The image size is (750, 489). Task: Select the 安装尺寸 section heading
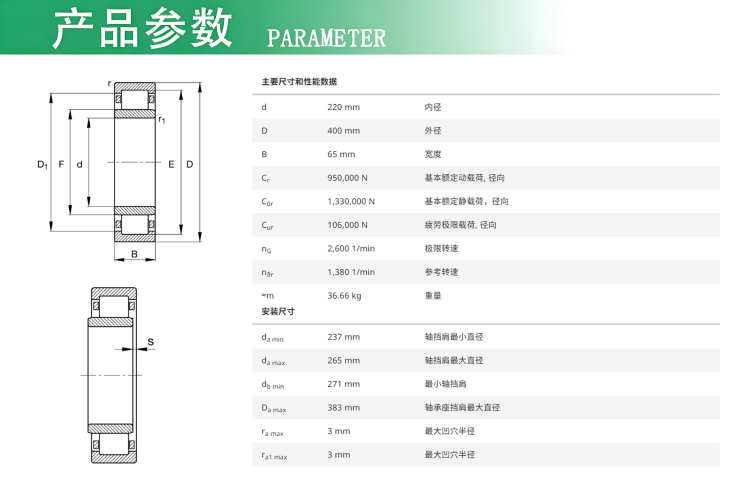(x=278, y=312)
